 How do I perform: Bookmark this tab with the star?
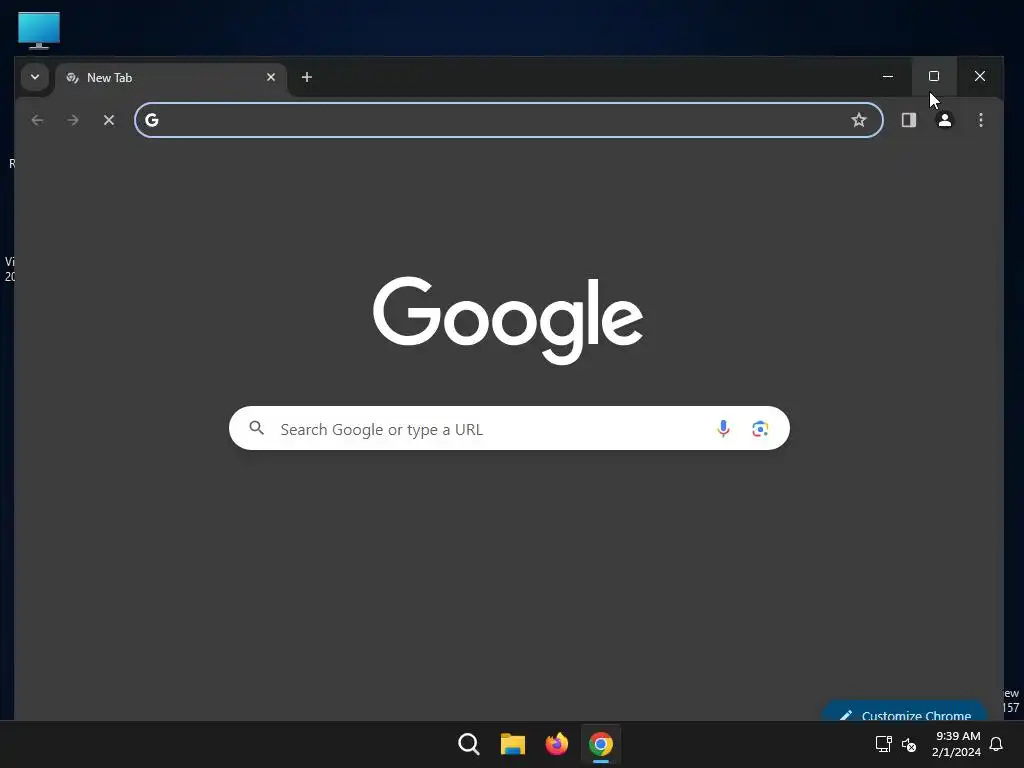click(x=858, y=120)
